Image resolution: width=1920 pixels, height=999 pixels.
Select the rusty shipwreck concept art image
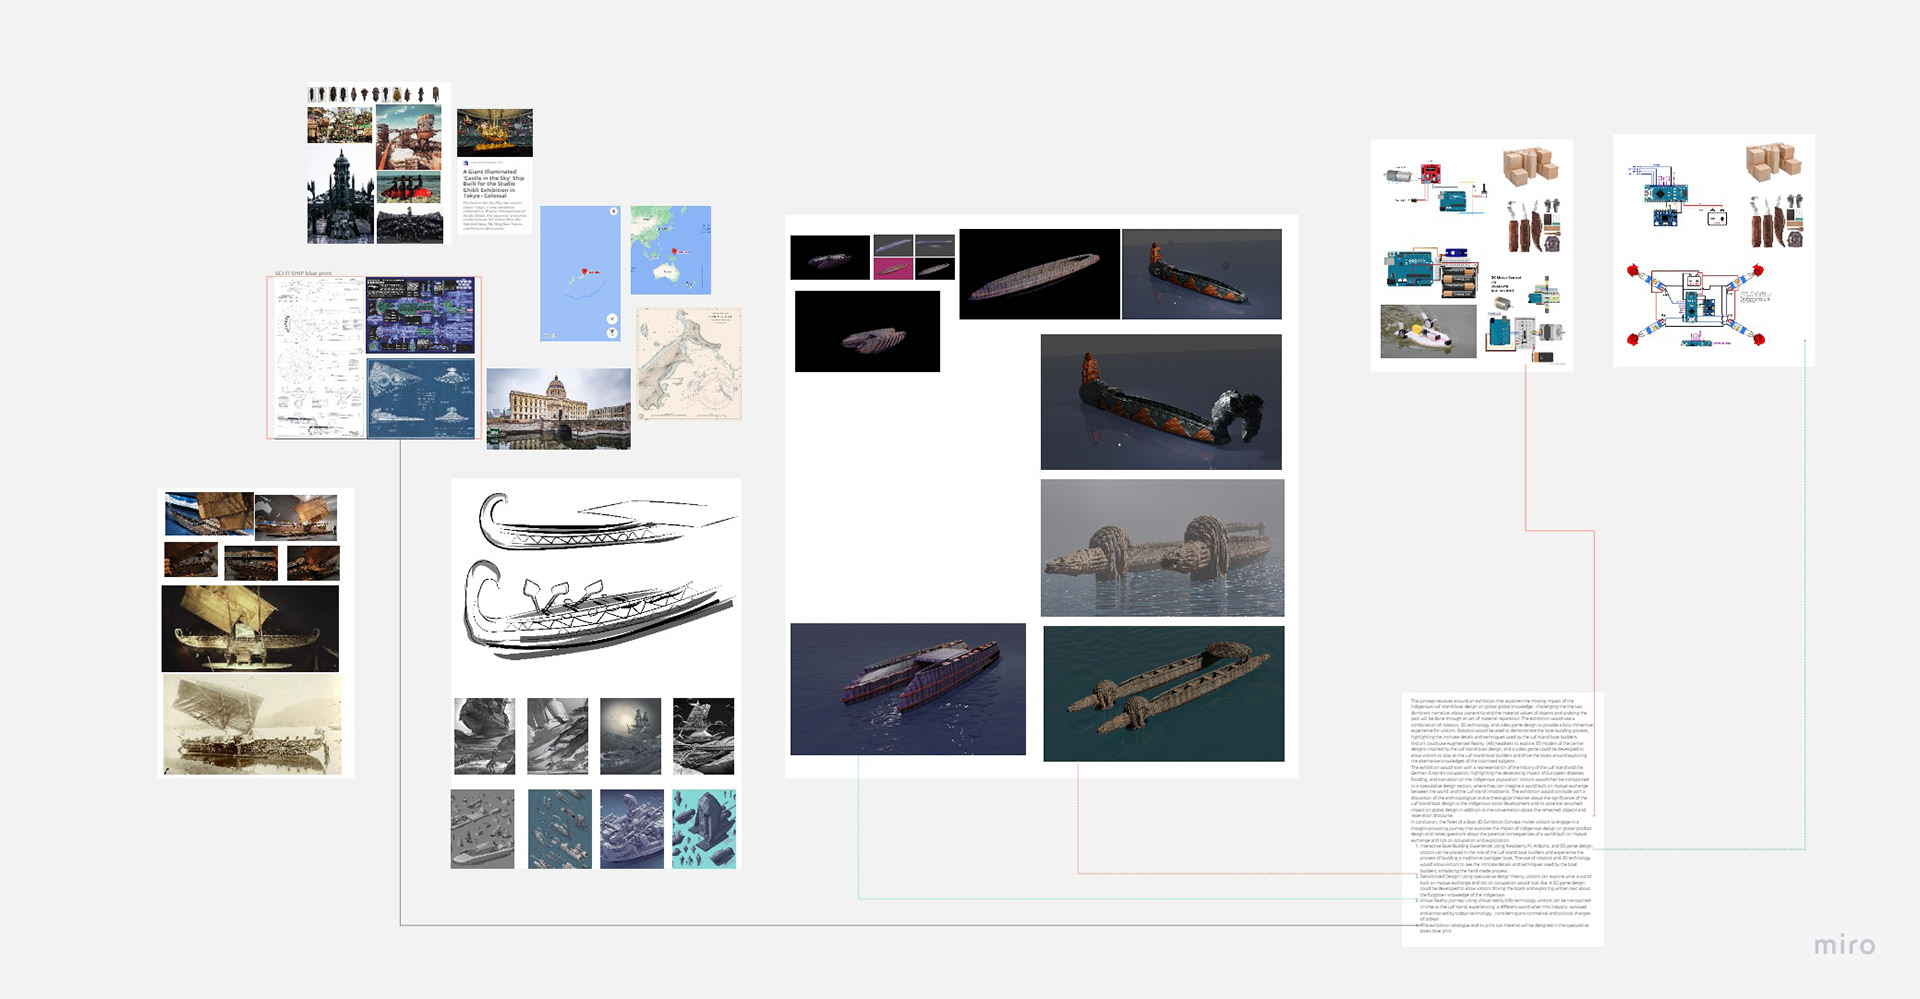point(409,137)
